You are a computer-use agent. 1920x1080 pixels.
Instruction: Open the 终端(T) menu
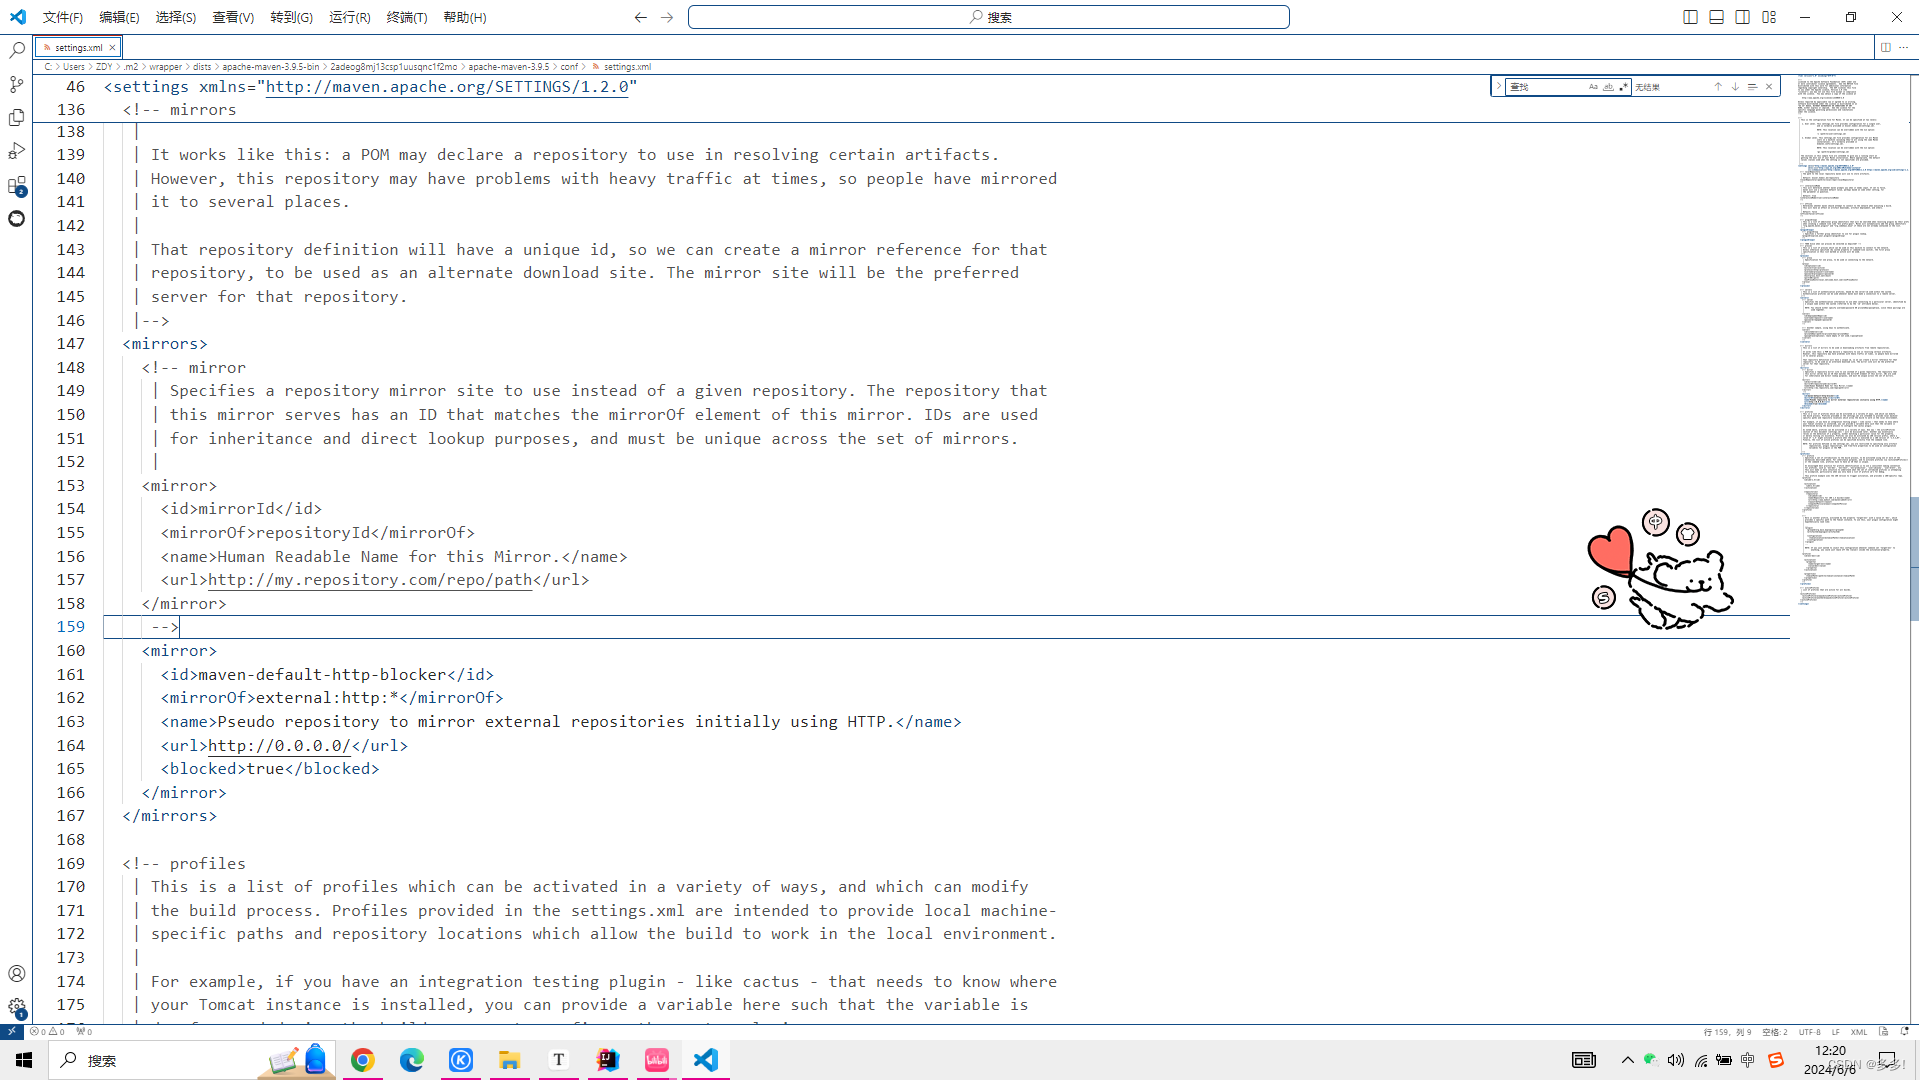click(x=406, y=17)
